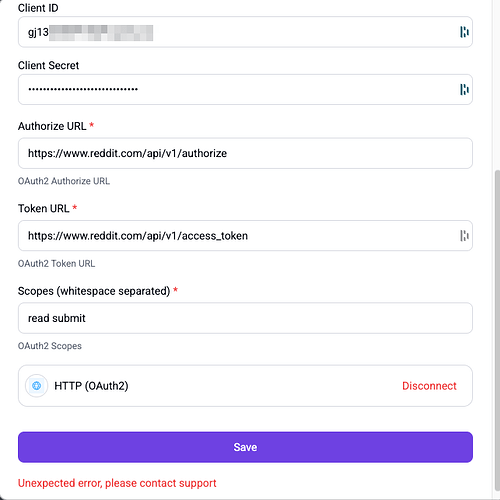Click the HTTP (OAuth2) connection label

tap(91, 386)
